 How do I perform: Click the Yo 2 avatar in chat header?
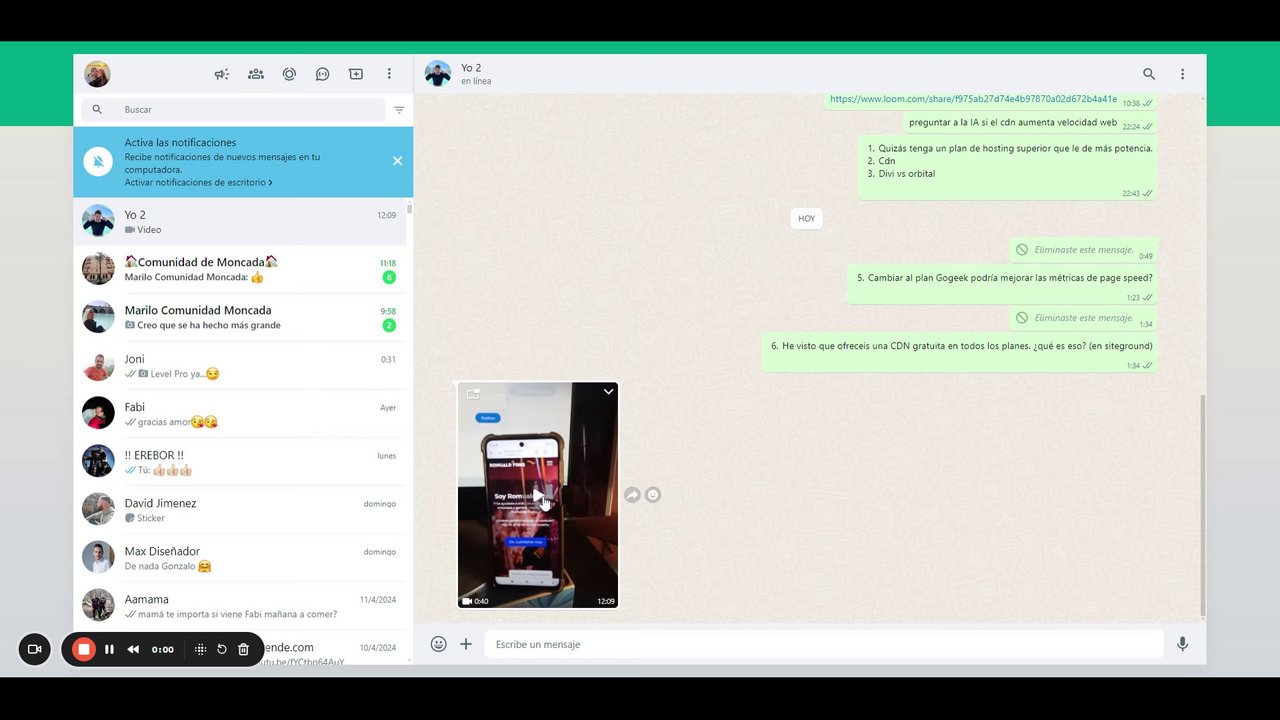[x=437, y=74]
